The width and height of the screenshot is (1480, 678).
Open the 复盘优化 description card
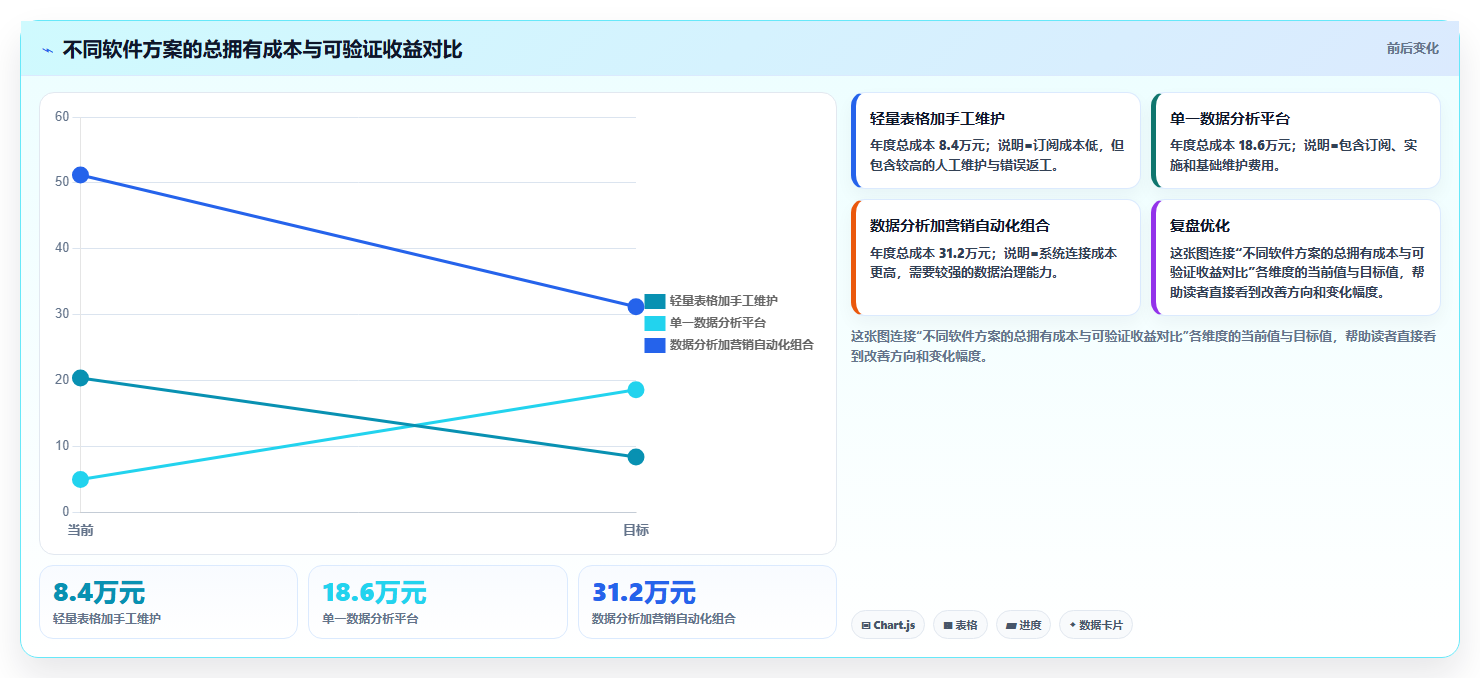click(x=1296, y=257)
